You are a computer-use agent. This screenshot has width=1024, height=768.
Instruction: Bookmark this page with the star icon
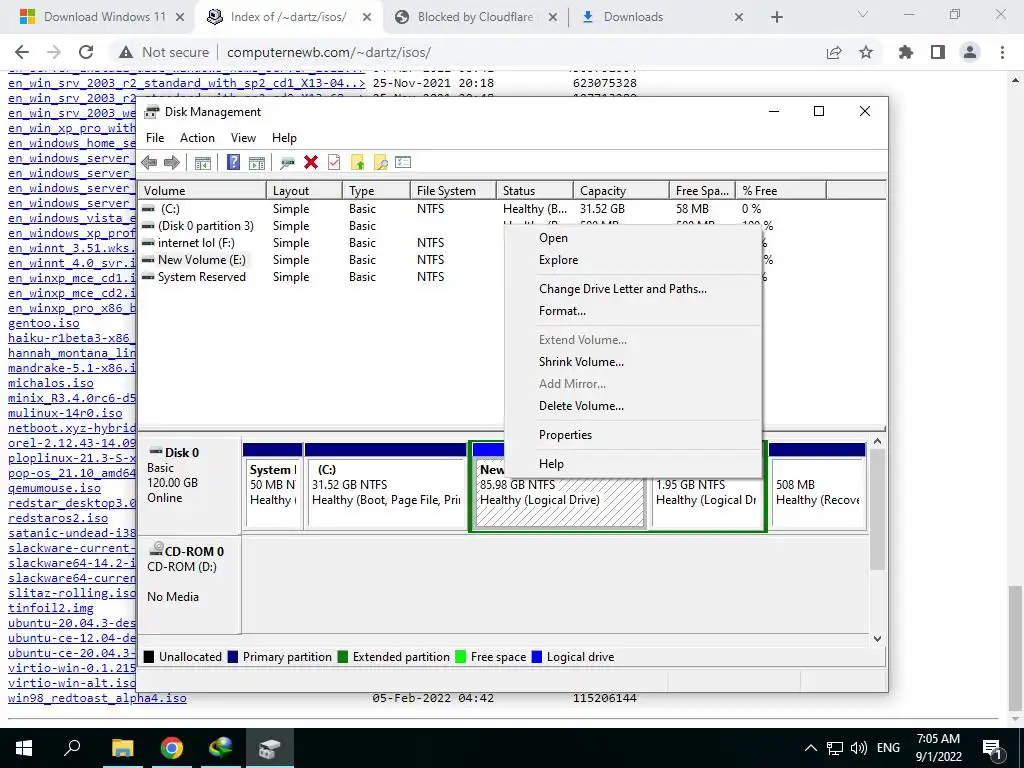point(866,52)
